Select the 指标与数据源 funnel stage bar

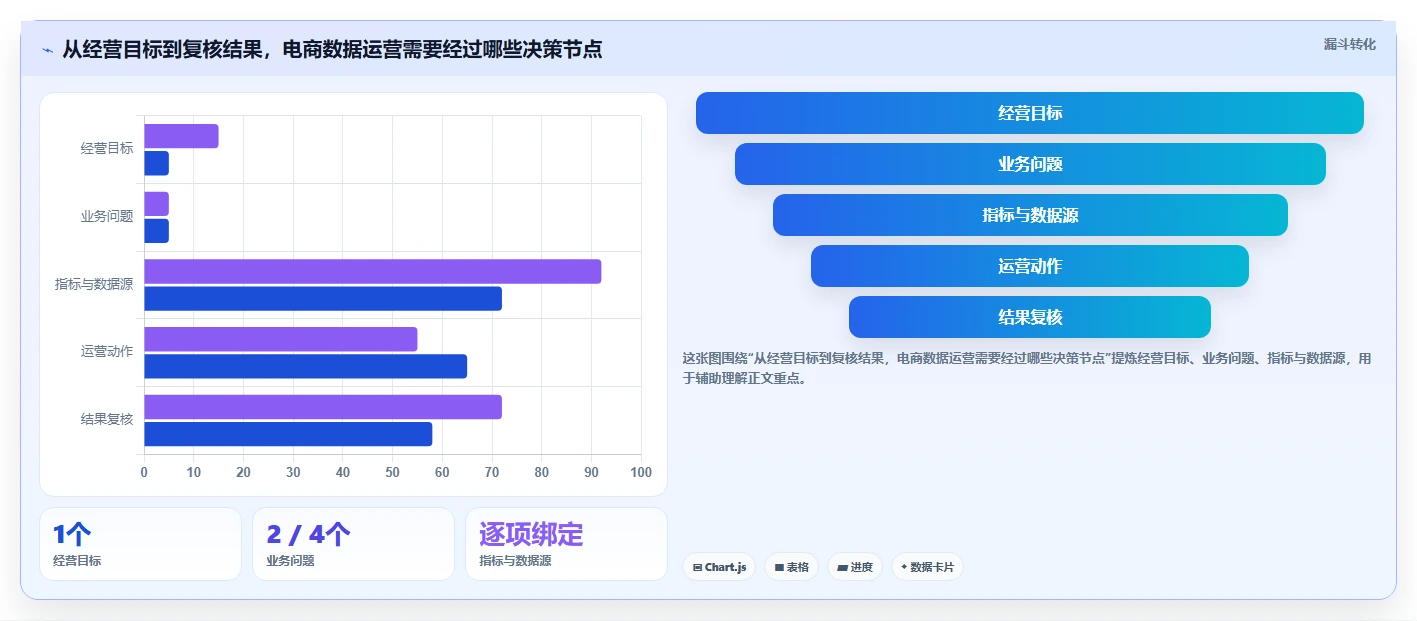coord(1030,215)
